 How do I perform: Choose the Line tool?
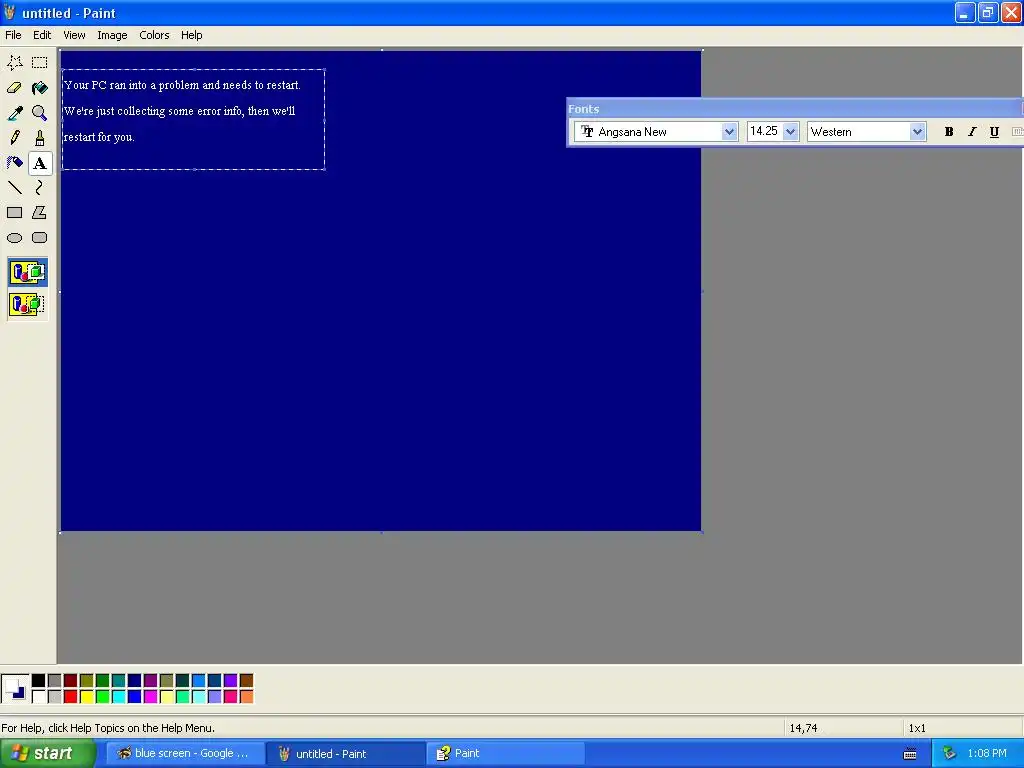[x=14, y=188]
